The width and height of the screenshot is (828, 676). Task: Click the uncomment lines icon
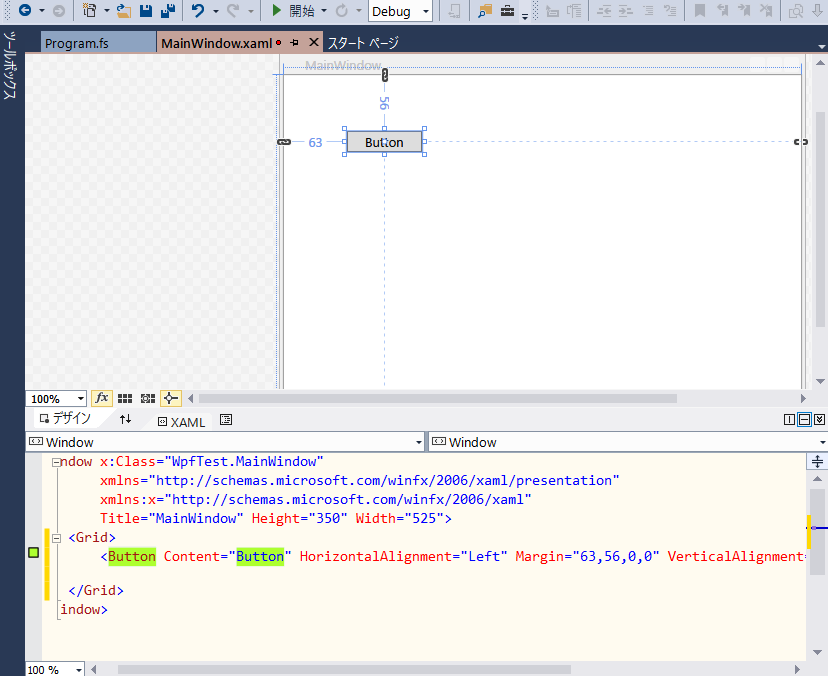coord(670,11)
